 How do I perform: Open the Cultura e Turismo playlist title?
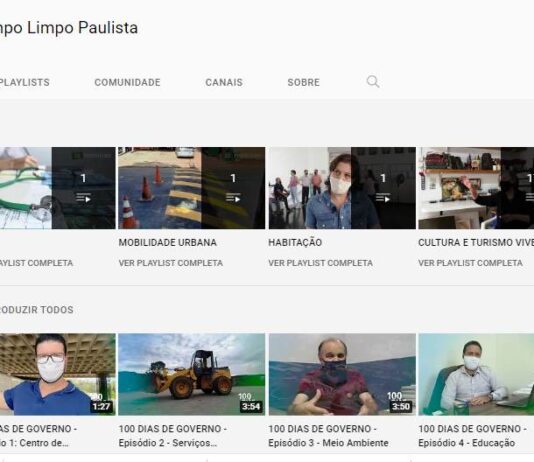[476, 242]
